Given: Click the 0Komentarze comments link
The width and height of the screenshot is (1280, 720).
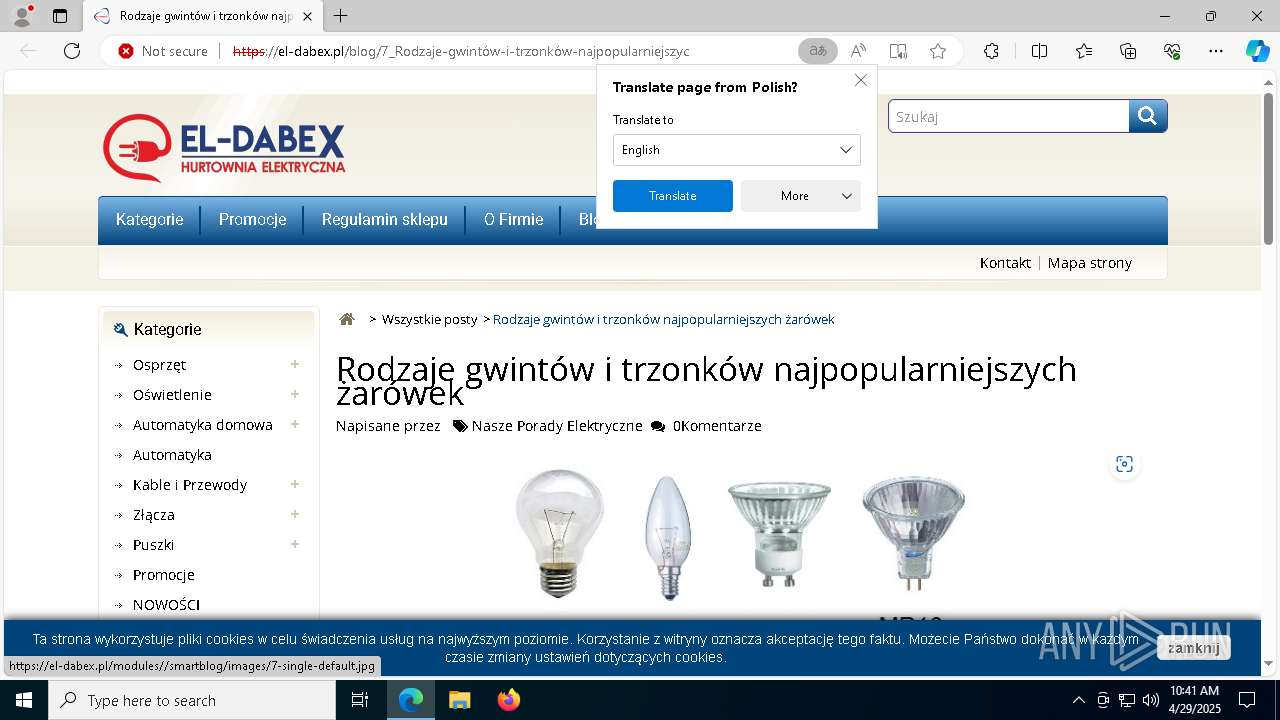Looking at the screenshot, I should [717, 426].
